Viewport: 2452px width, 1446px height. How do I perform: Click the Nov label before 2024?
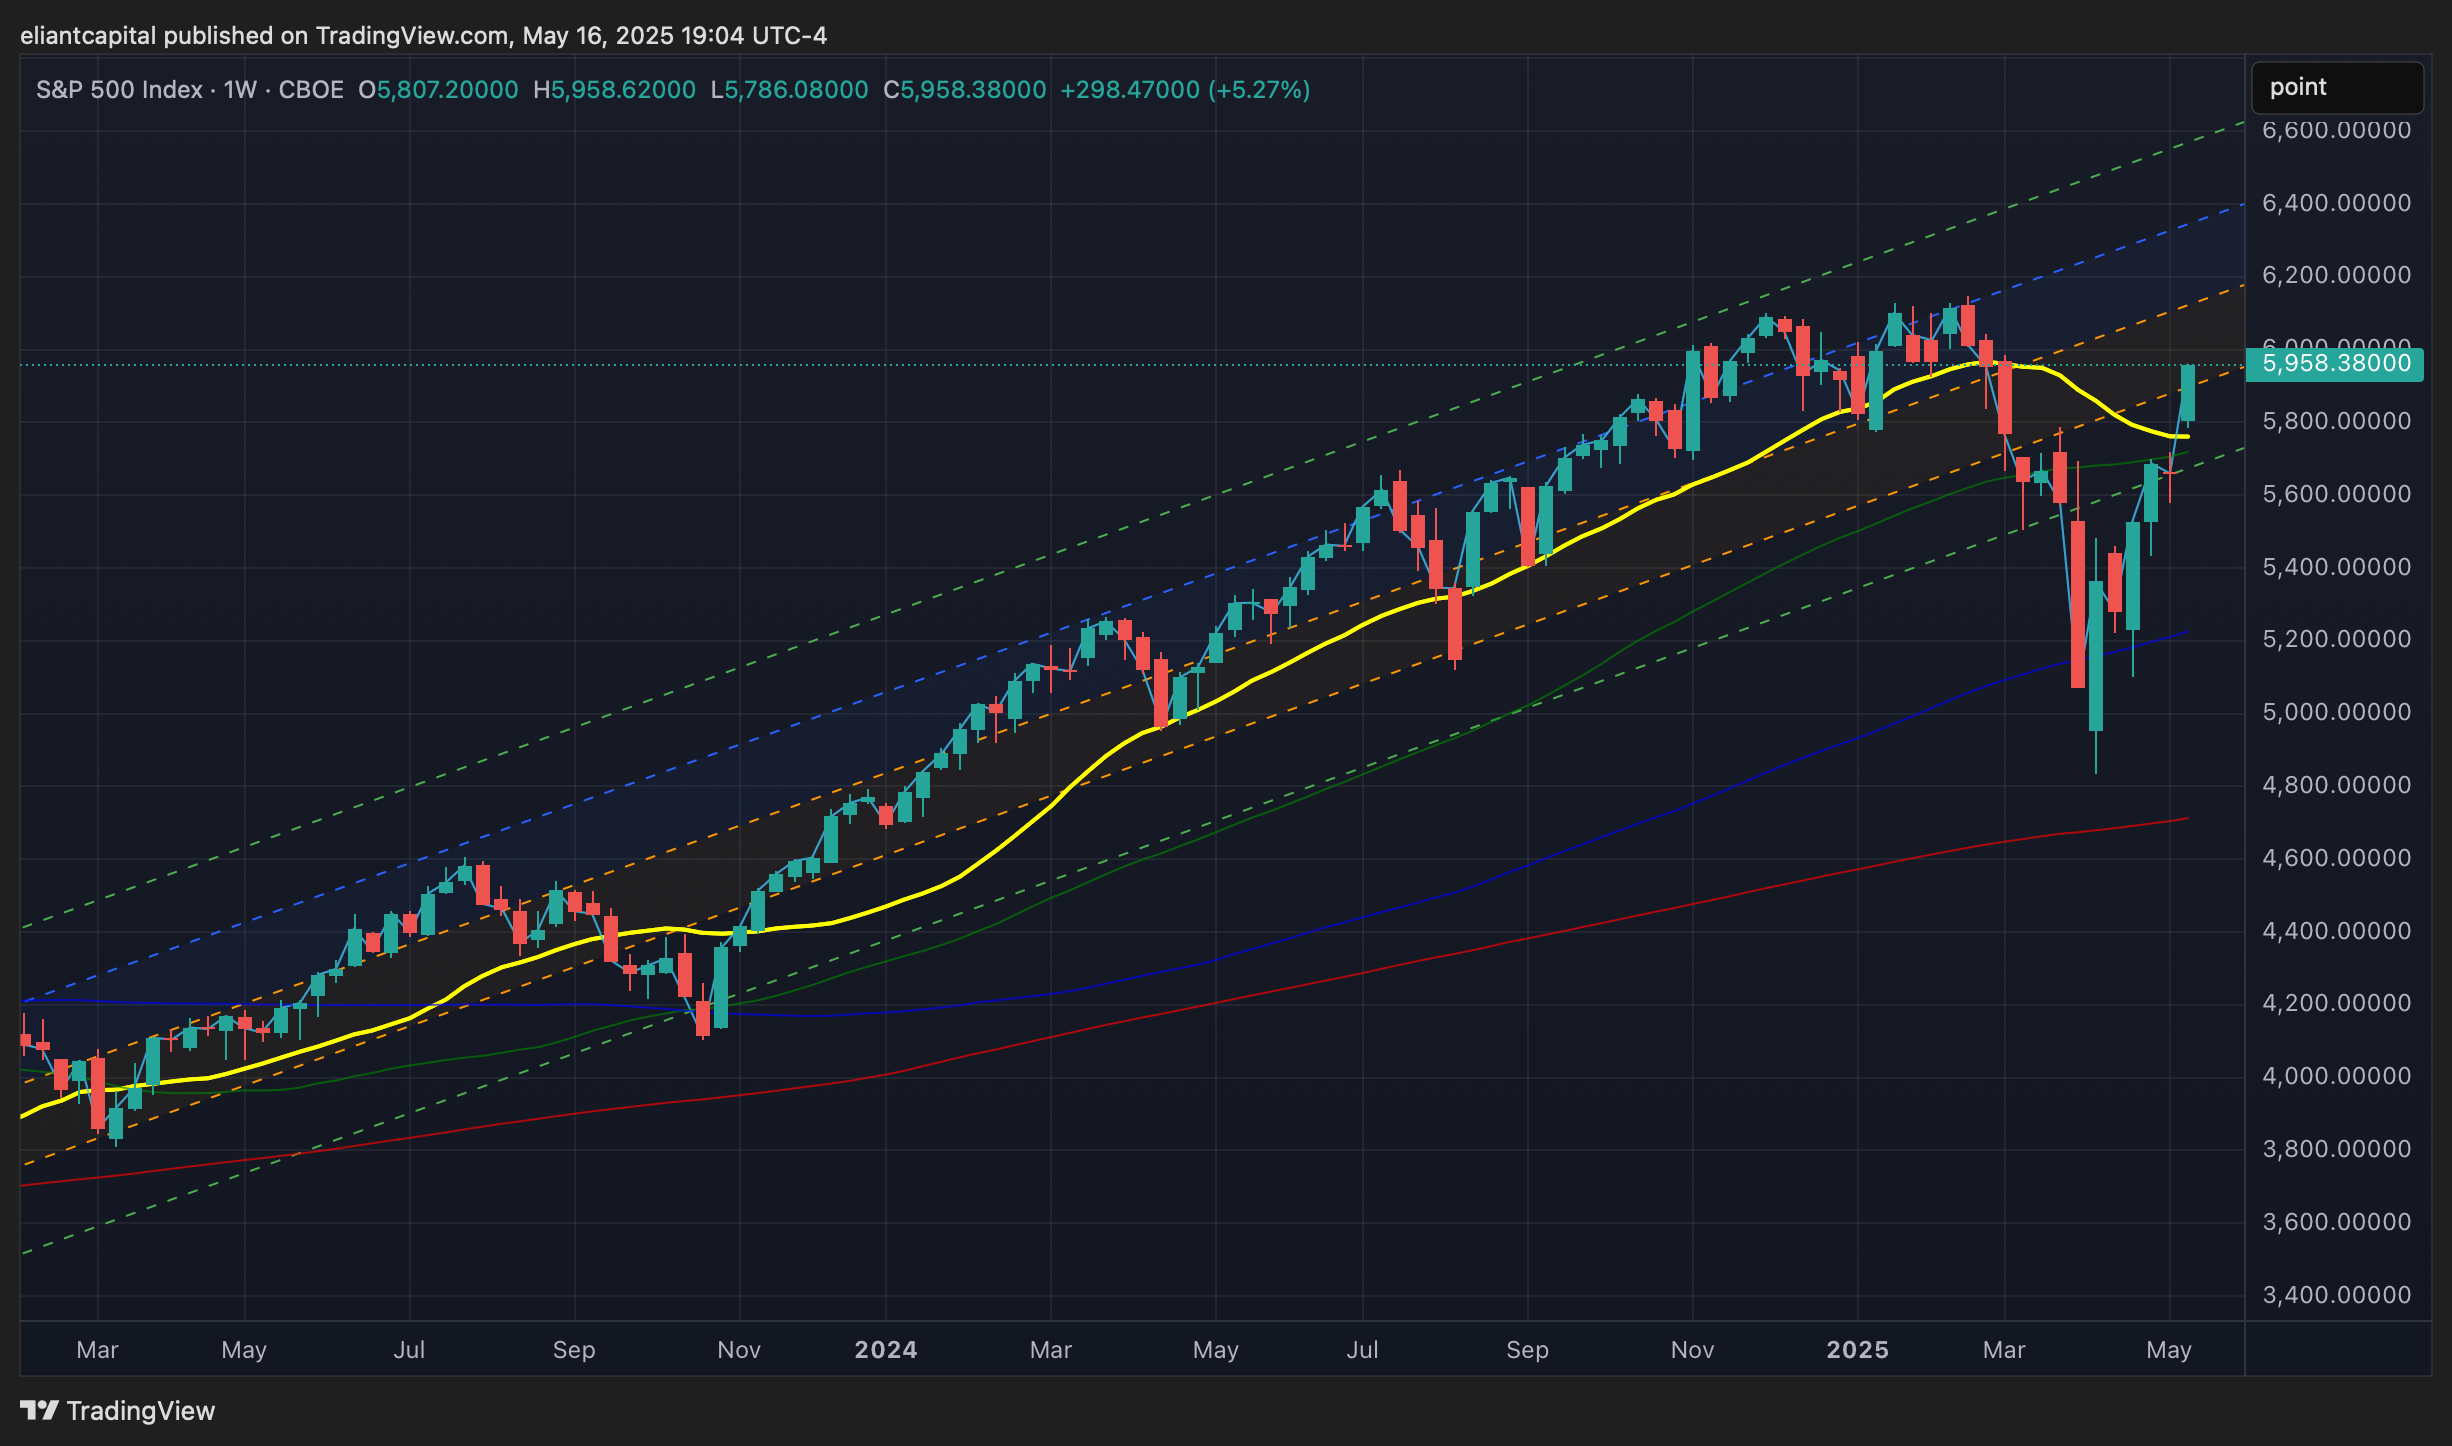point(739,1350)
